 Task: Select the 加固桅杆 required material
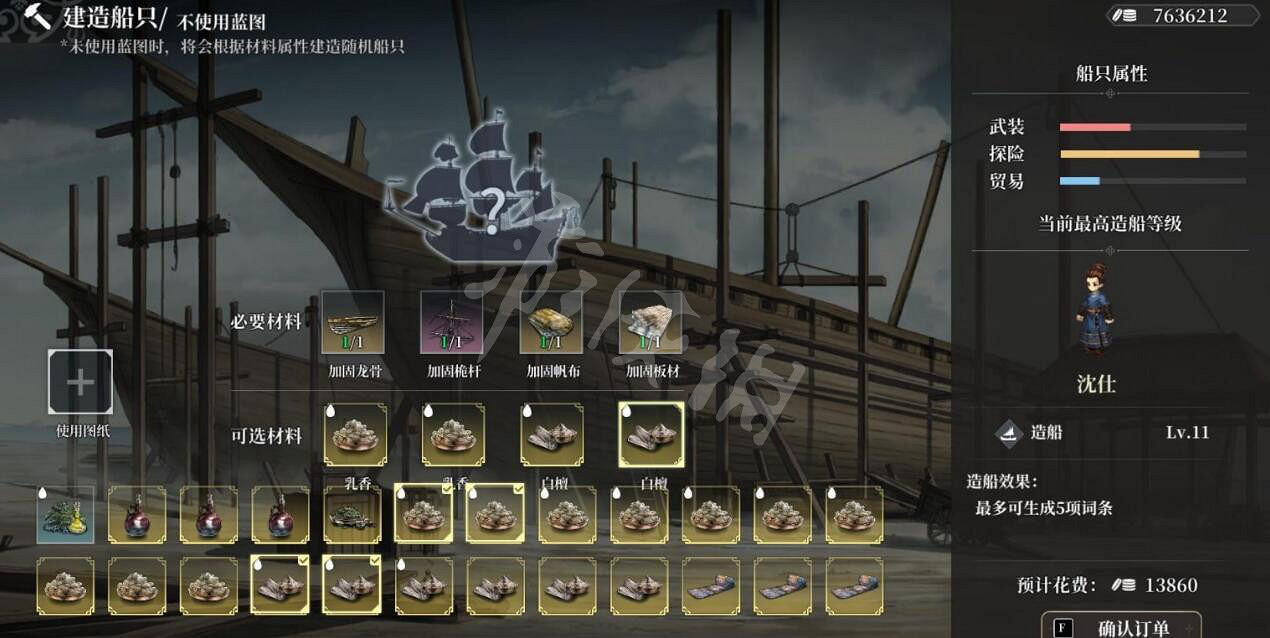[x=451, y=322]
